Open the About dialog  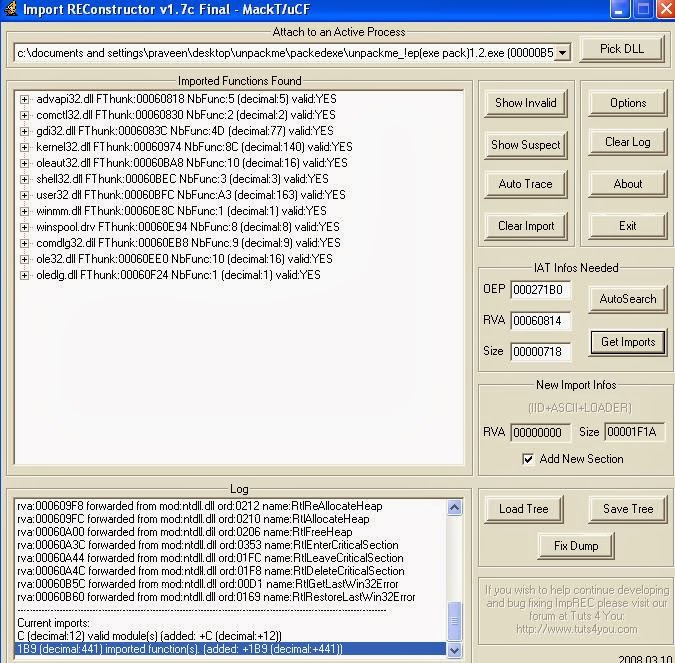(628, 184)
